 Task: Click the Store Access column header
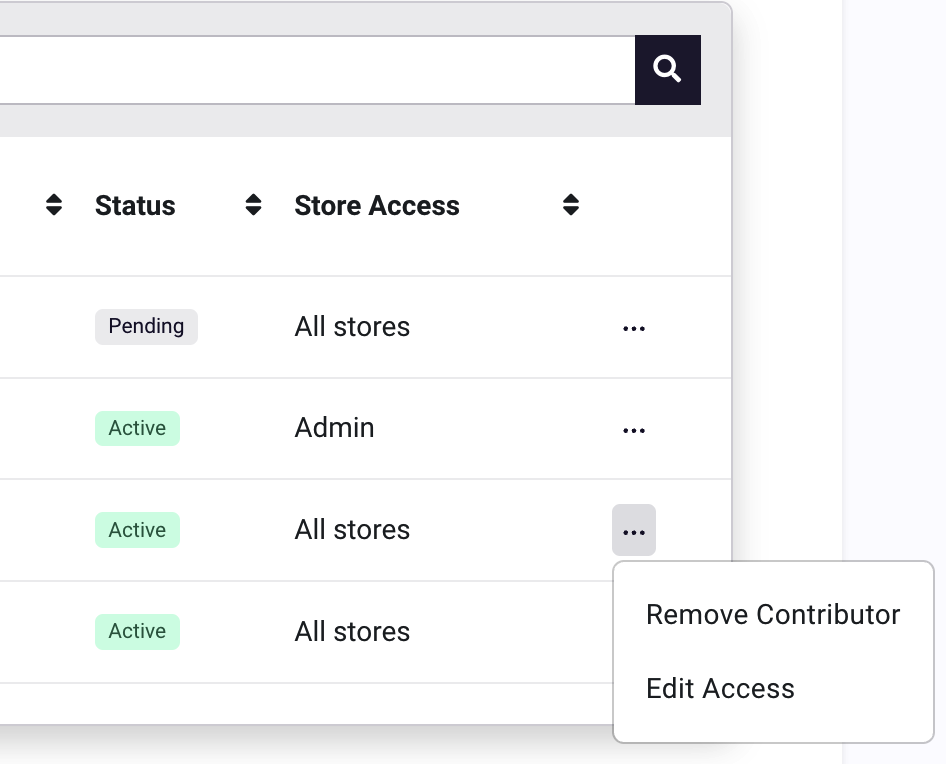[376, 206]
